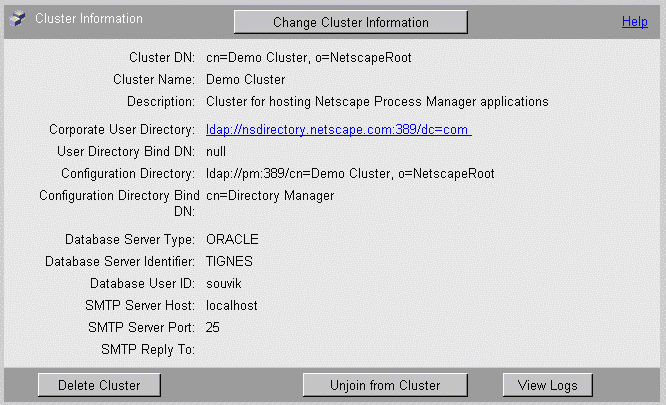Screen dimensions: 666x405
Task: Select the "null" bind DN value
Action: click(x=216, y=152)
